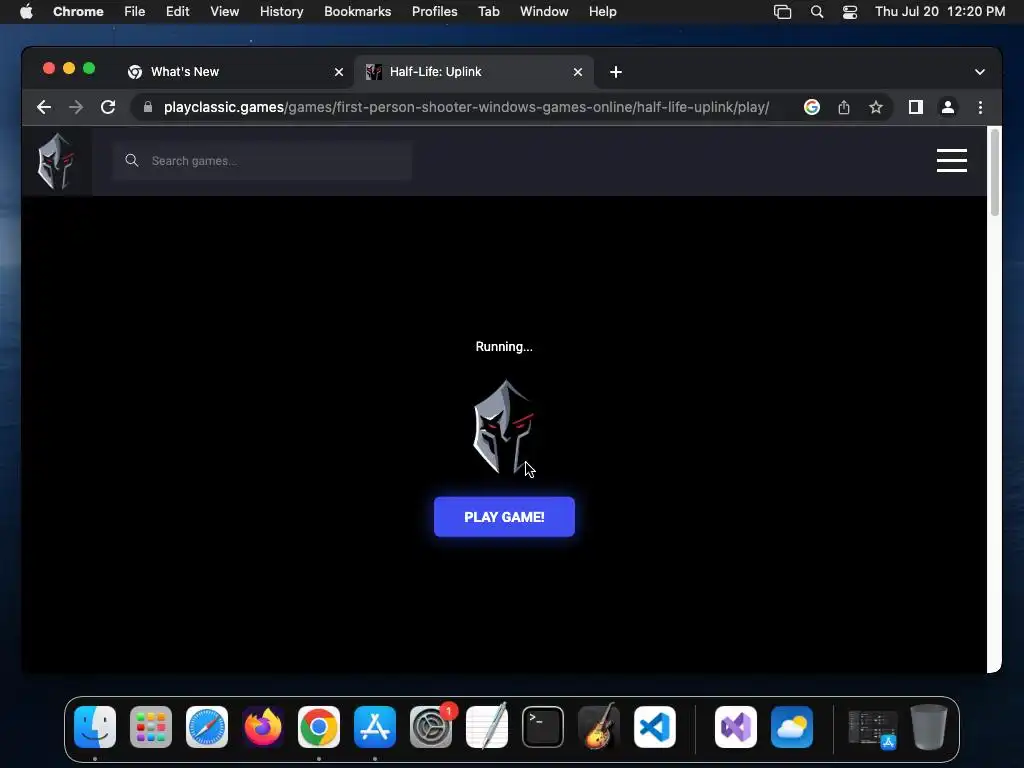Launch Visual Studio Code from the Dock
This screenshot has height=768, width=1024.
655,727
